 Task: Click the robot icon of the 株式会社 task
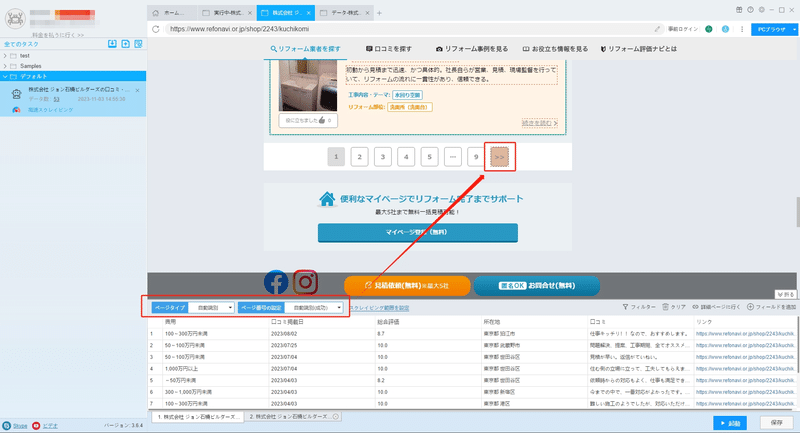coord(16,94)
